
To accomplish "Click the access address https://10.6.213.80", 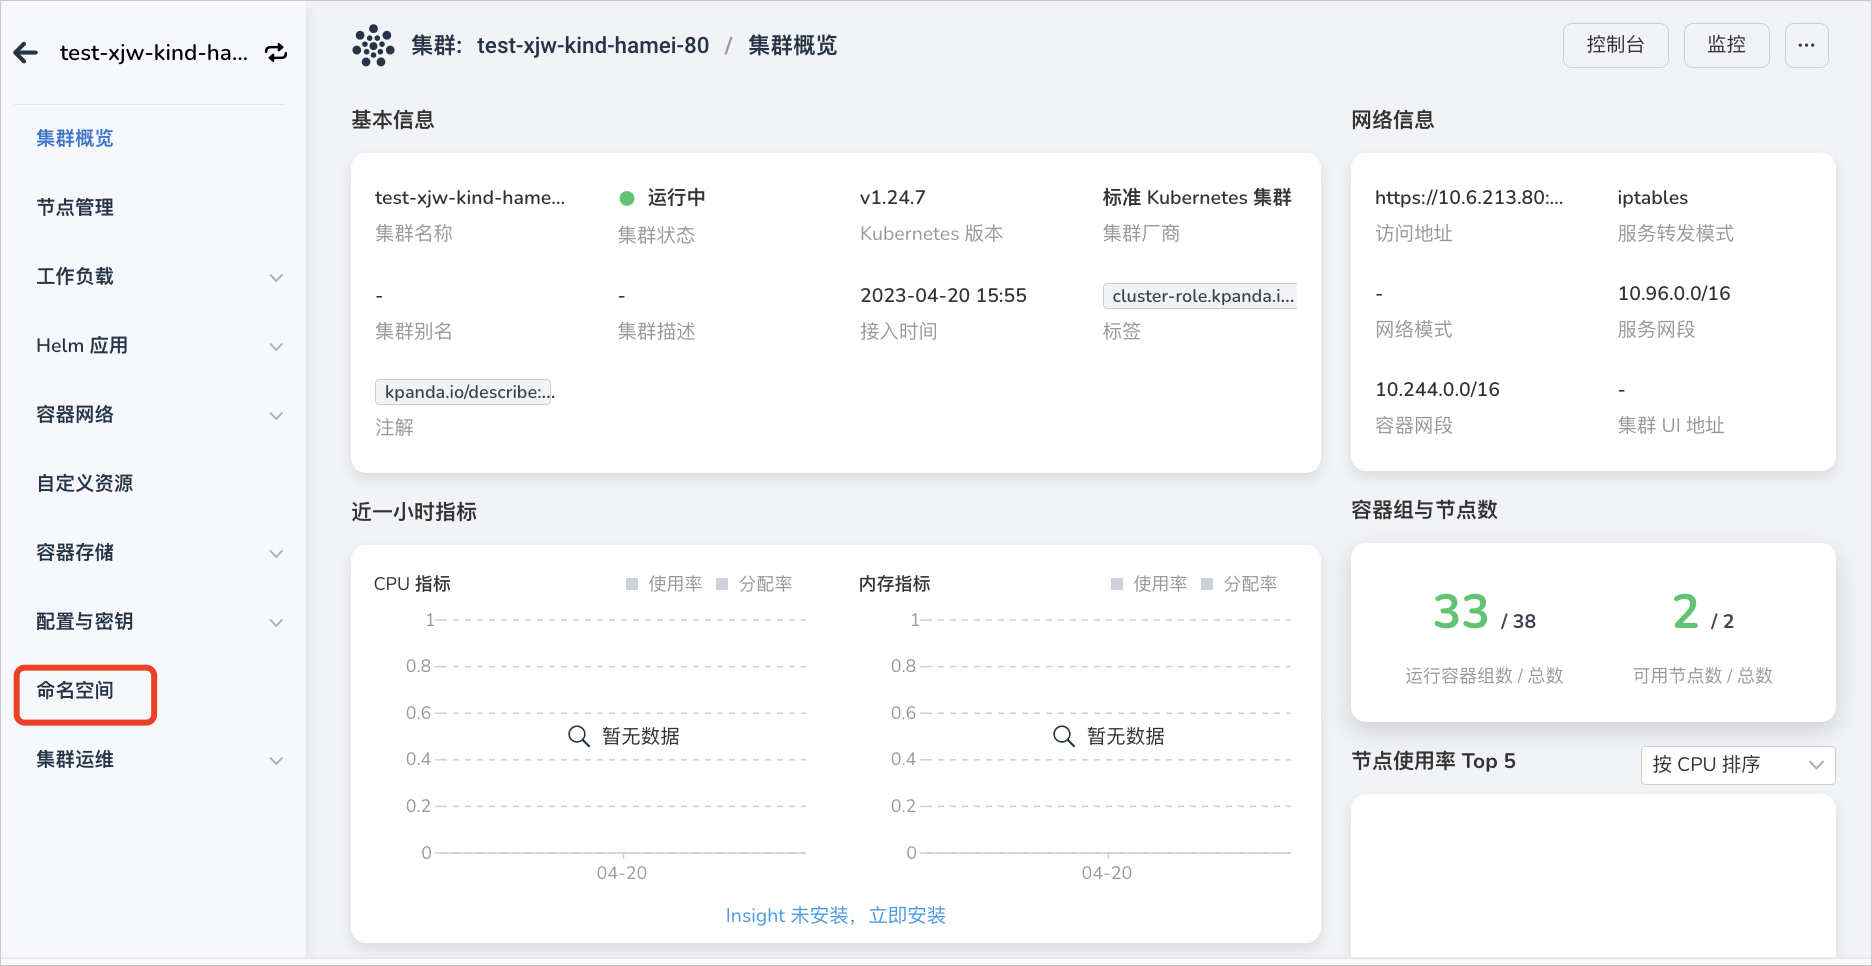I will (x=1469, y=197).
